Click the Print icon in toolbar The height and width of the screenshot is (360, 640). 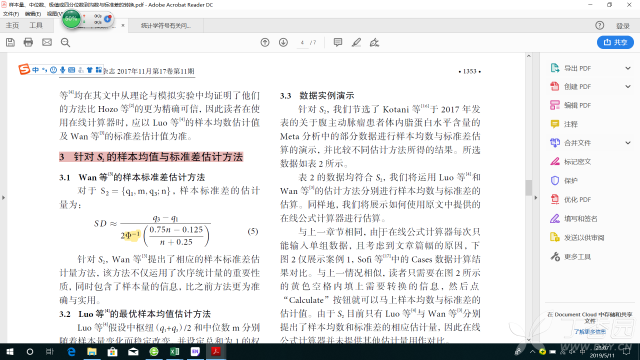[x=28, y=42]
